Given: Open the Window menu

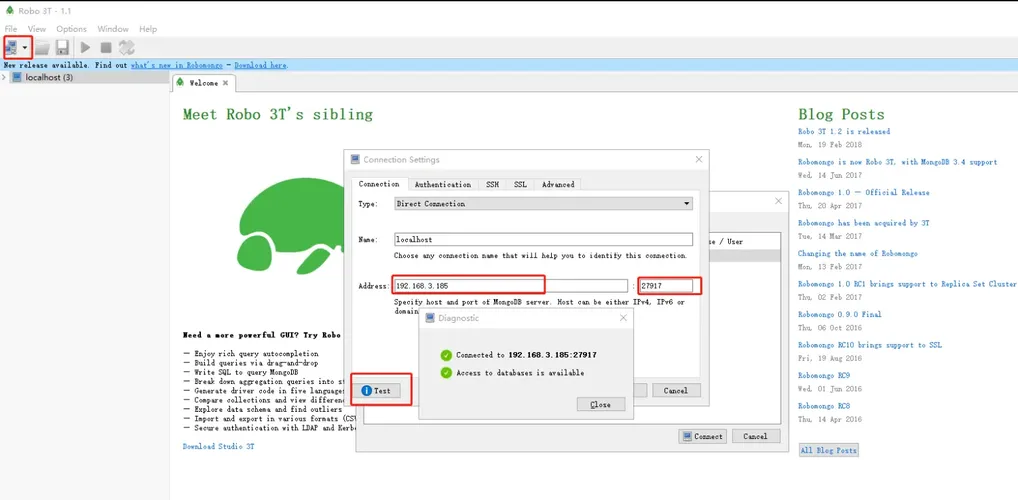Looking at the screenshot, I should click(113, 29).
